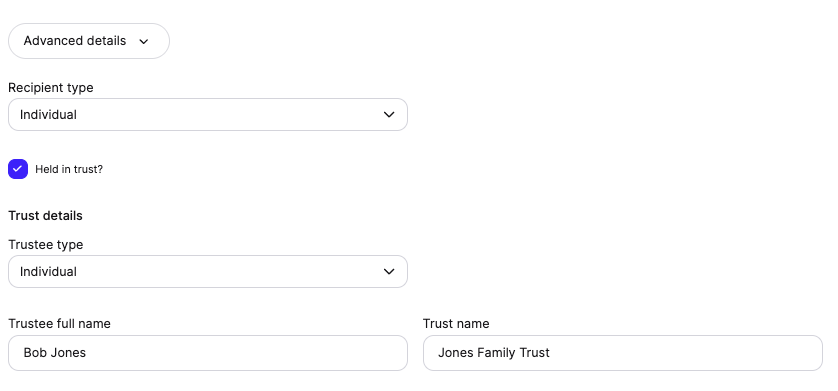This screenshot has height=391, width=838.
Task: Click the Recipient type dropdown arrow
Action: [389, 114]
